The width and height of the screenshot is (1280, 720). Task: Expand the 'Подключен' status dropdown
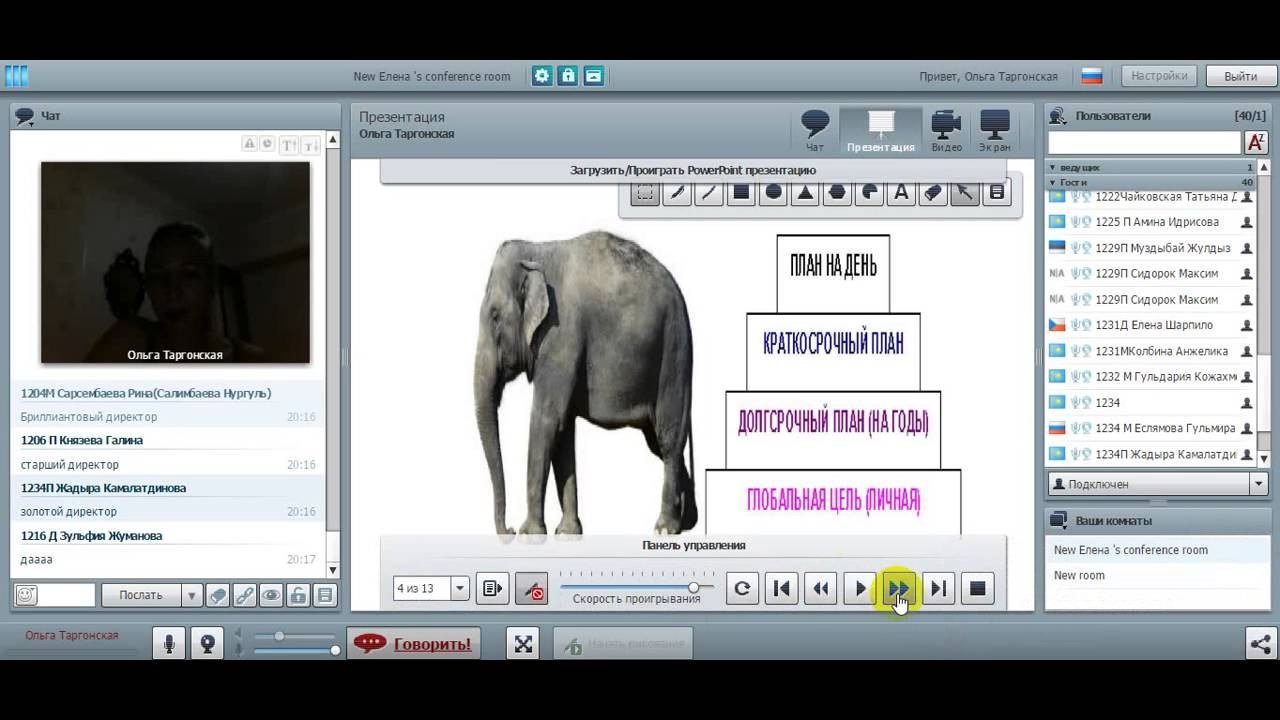(x=1258, y=484)
